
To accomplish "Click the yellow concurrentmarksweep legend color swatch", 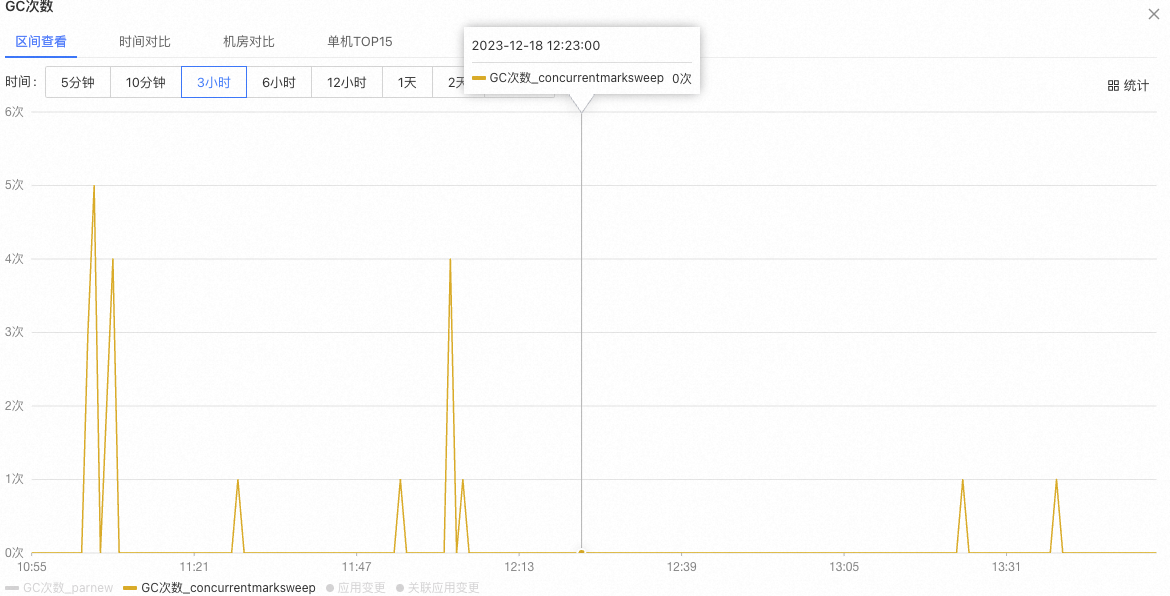I will pyautogui.click(x=130, y=588).
